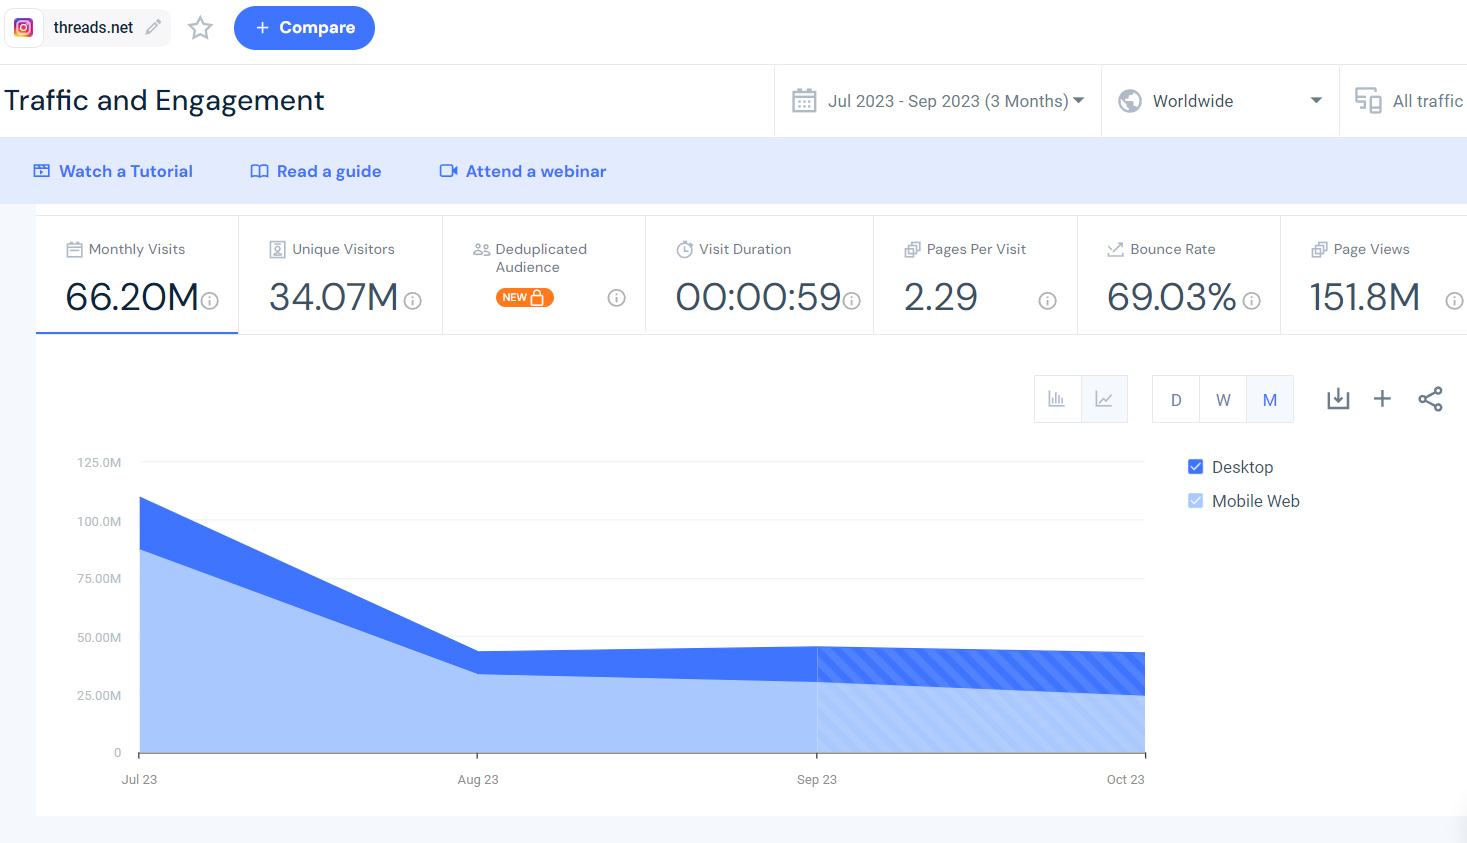The image size is (1467, 843).
Task: Open the Watch a Tutorial link
Action: (x=113, y=171)
